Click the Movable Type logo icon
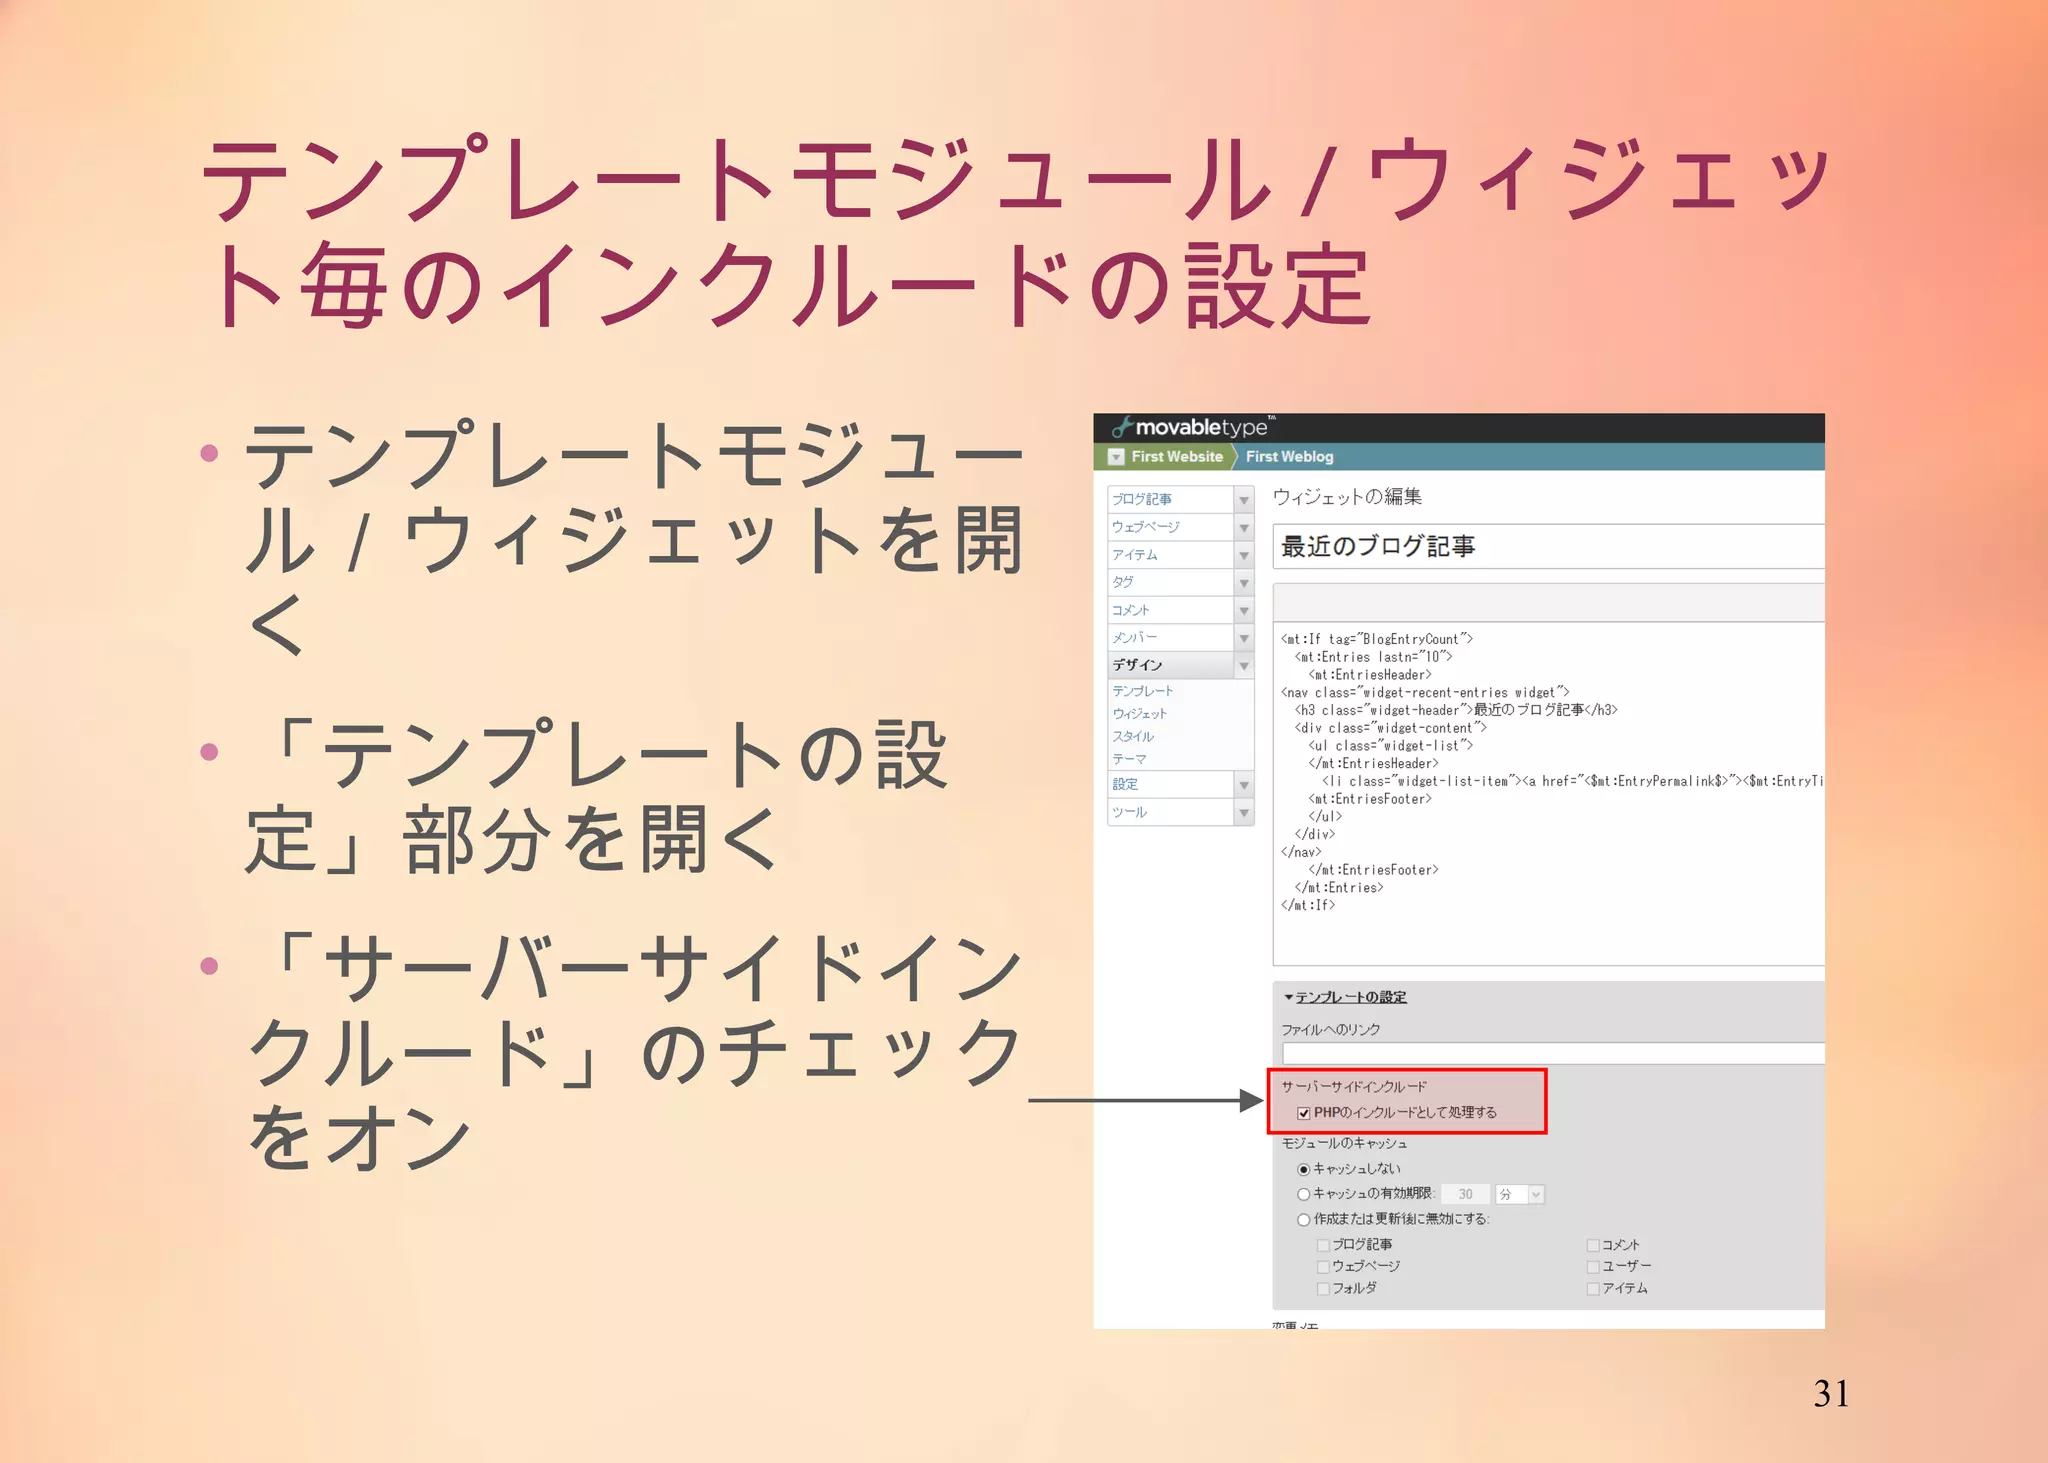 (1121, 427)
